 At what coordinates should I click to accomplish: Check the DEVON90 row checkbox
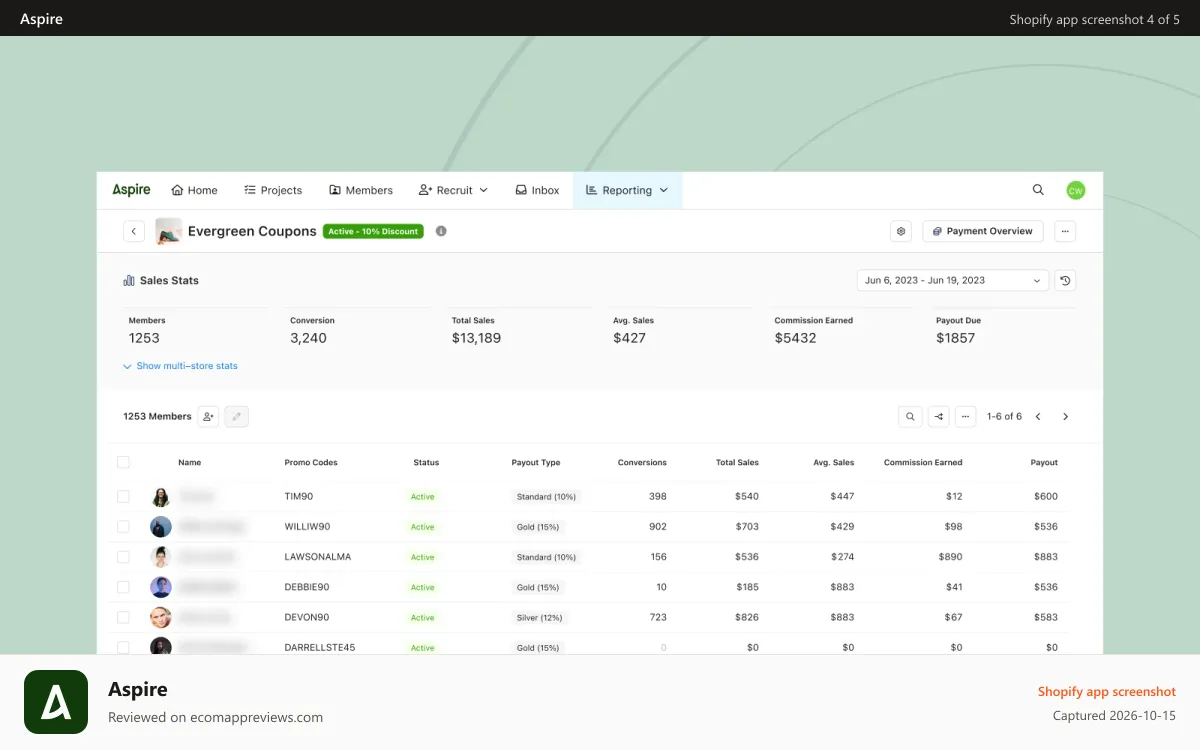click(x=123, y=617)
